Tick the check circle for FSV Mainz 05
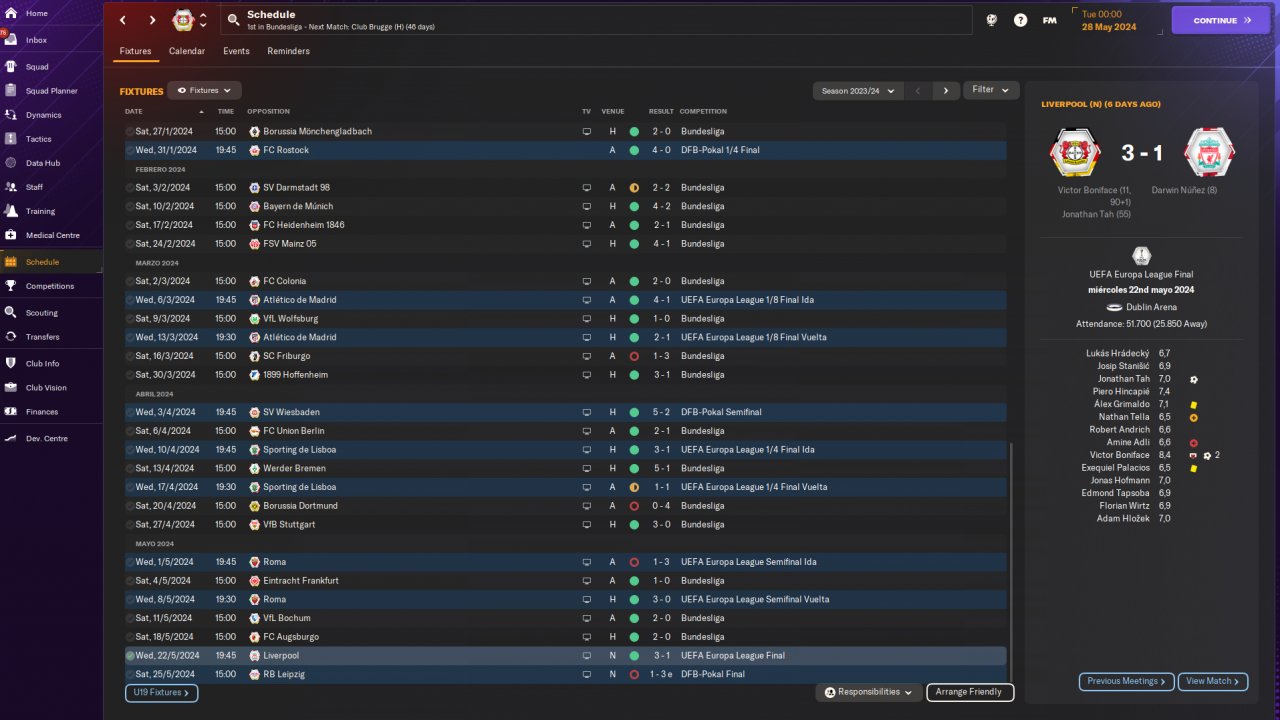 130,244
